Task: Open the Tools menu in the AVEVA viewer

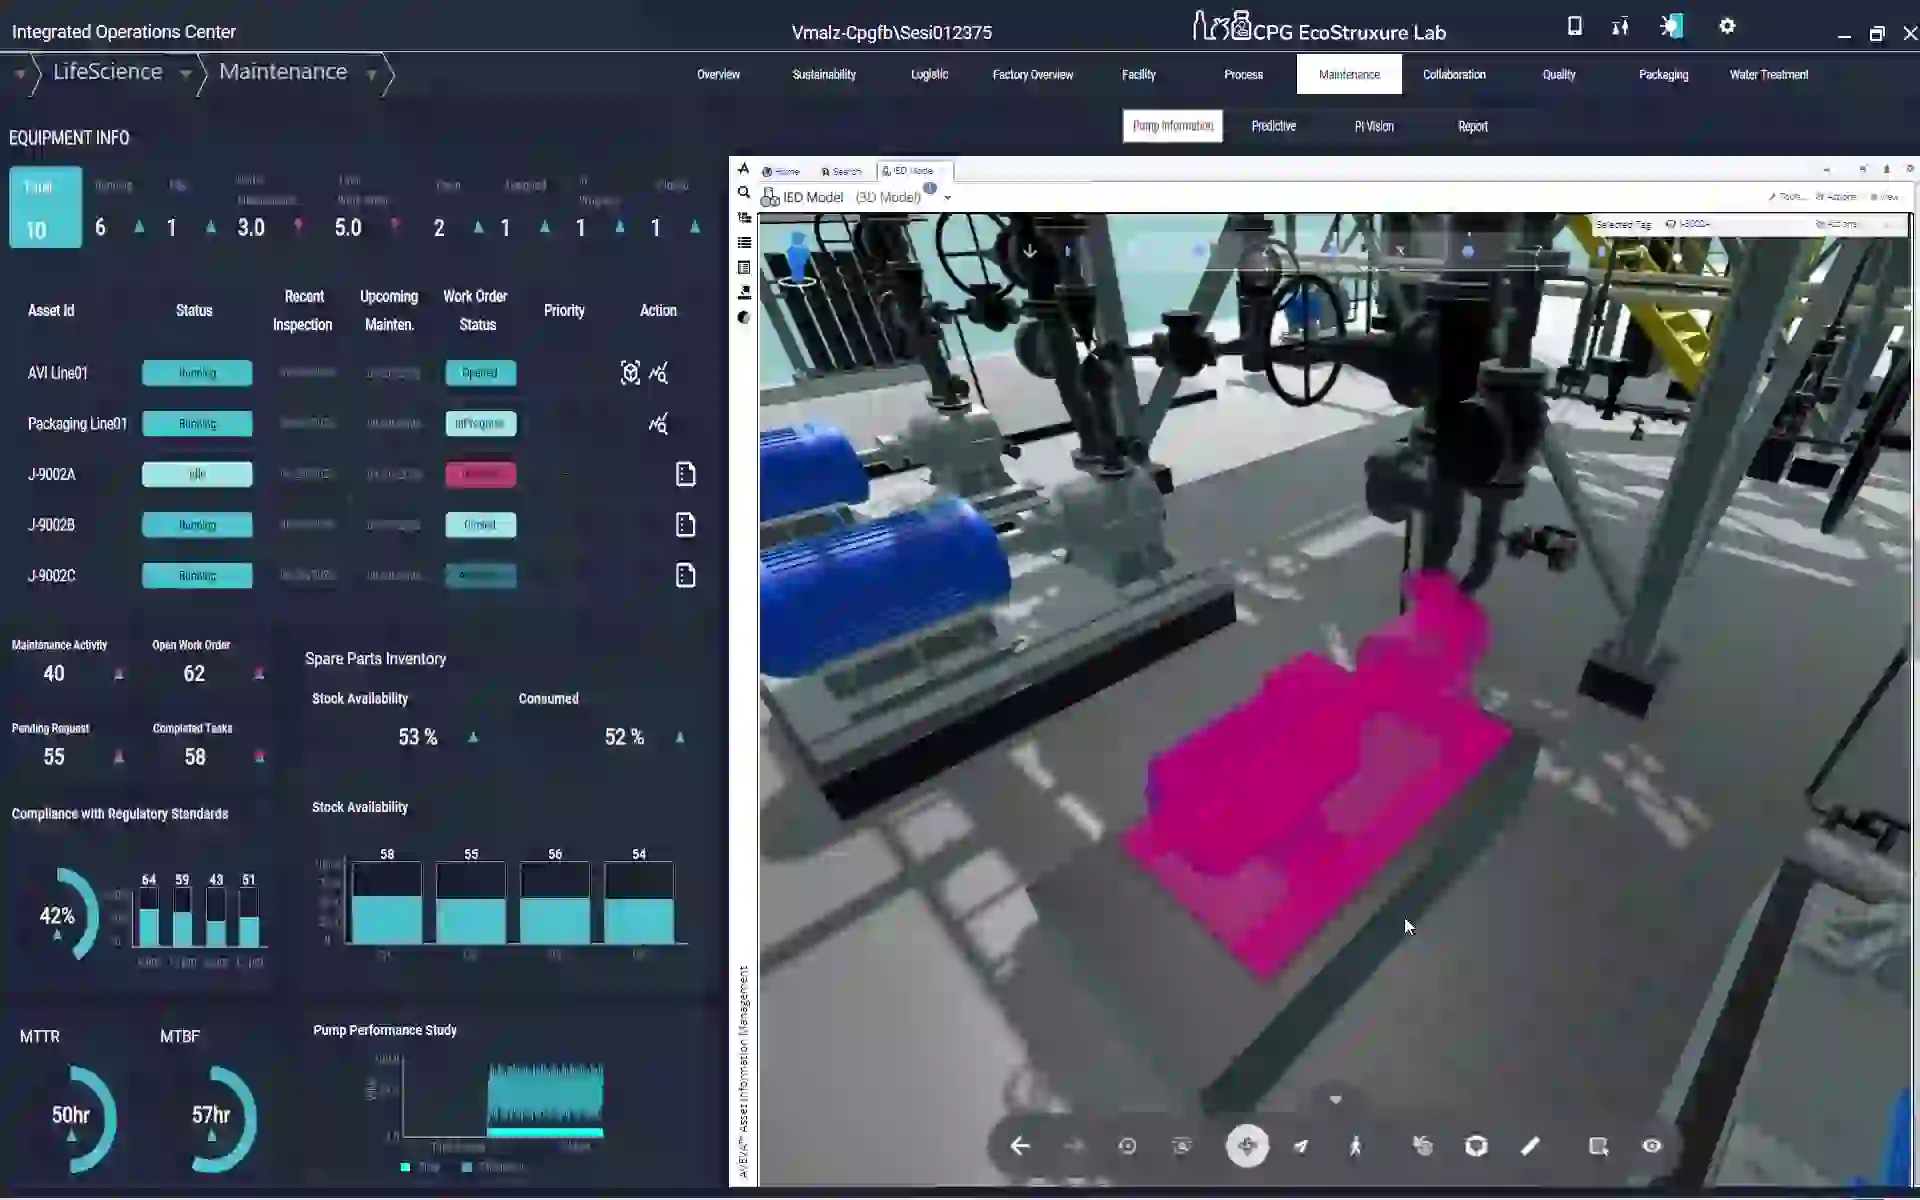Action: click(x=1786, y=197)
